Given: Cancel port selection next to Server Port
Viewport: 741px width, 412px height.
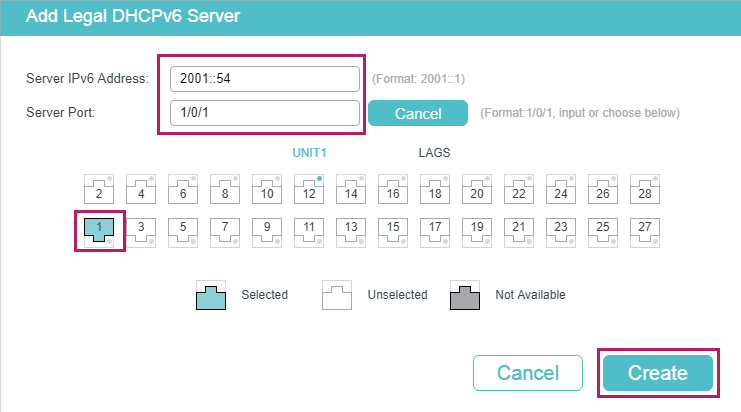Looking at the screenshot, I should tap(418, 113).
